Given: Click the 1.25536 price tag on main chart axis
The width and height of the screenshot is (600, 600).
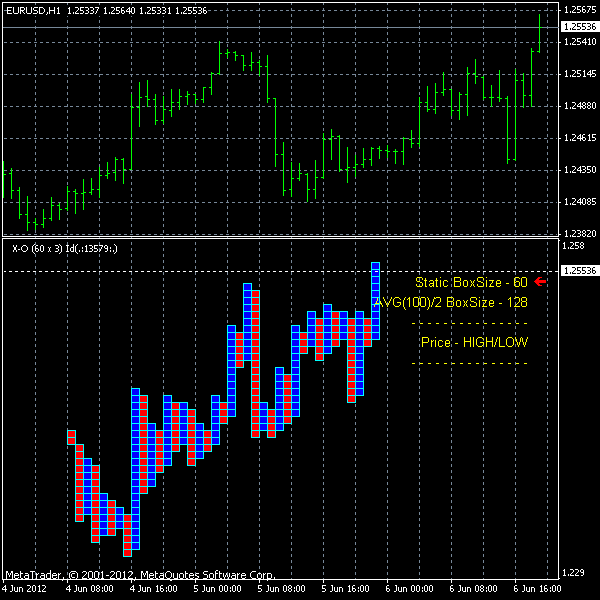Looking at the screenshot, I should 578,27.
